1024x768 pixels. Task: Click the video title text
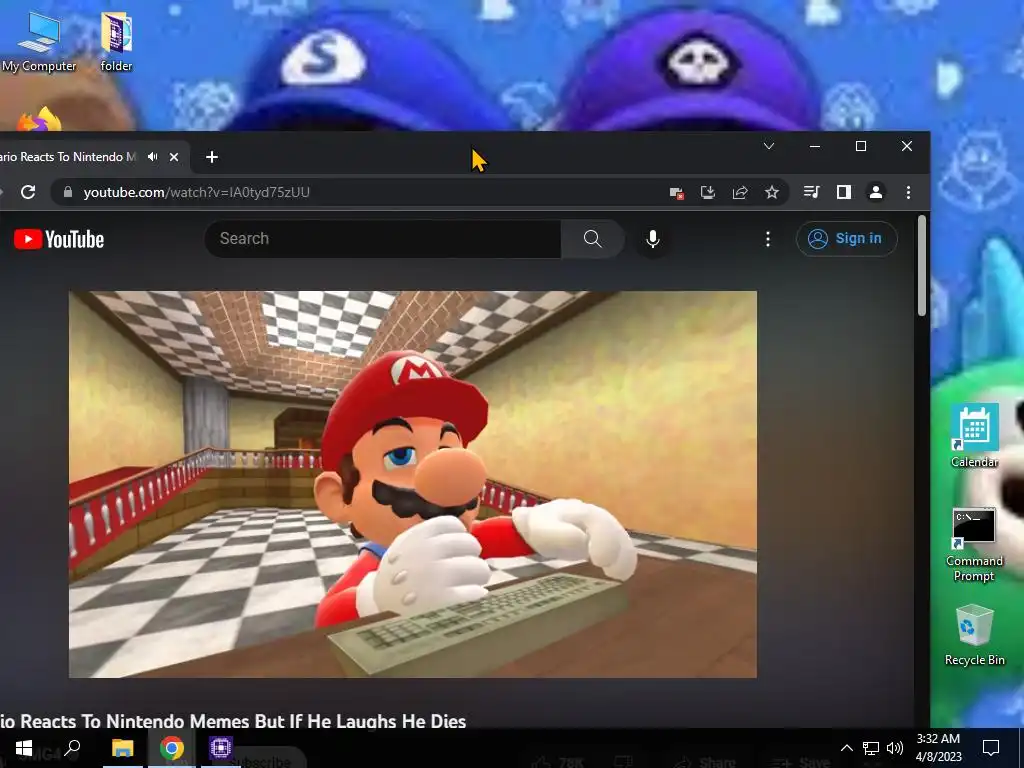pos(233,721)
